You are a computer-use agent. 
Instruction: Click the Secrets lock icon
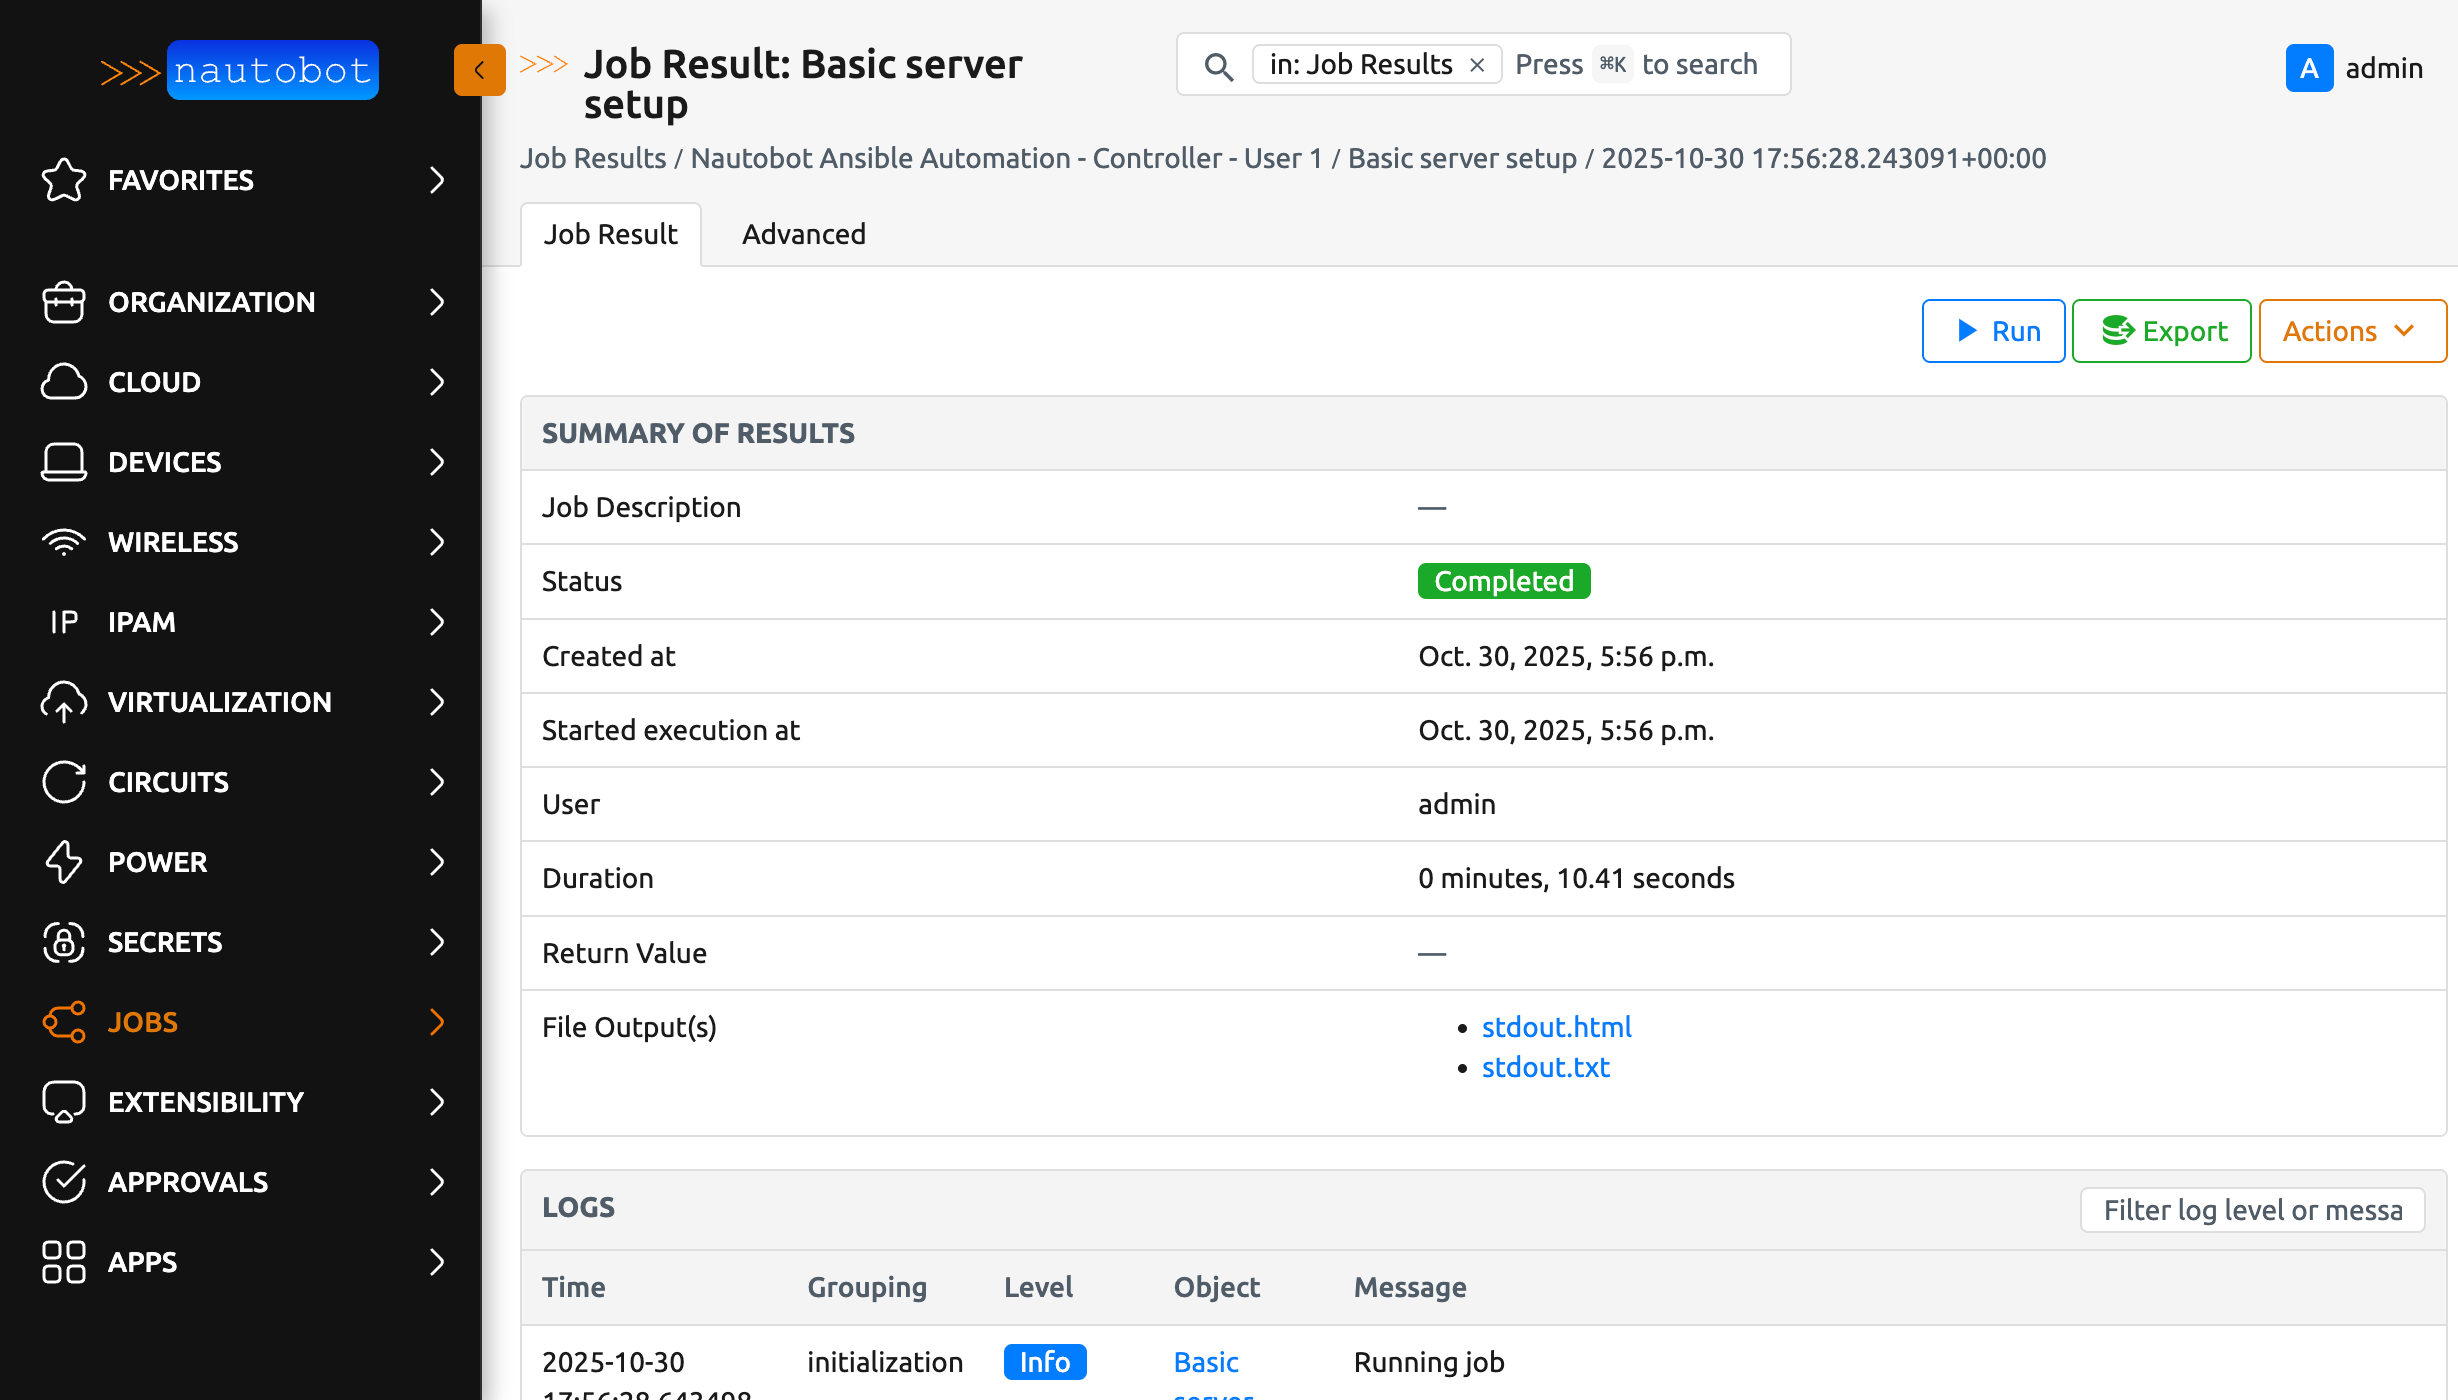click(64, 942)
